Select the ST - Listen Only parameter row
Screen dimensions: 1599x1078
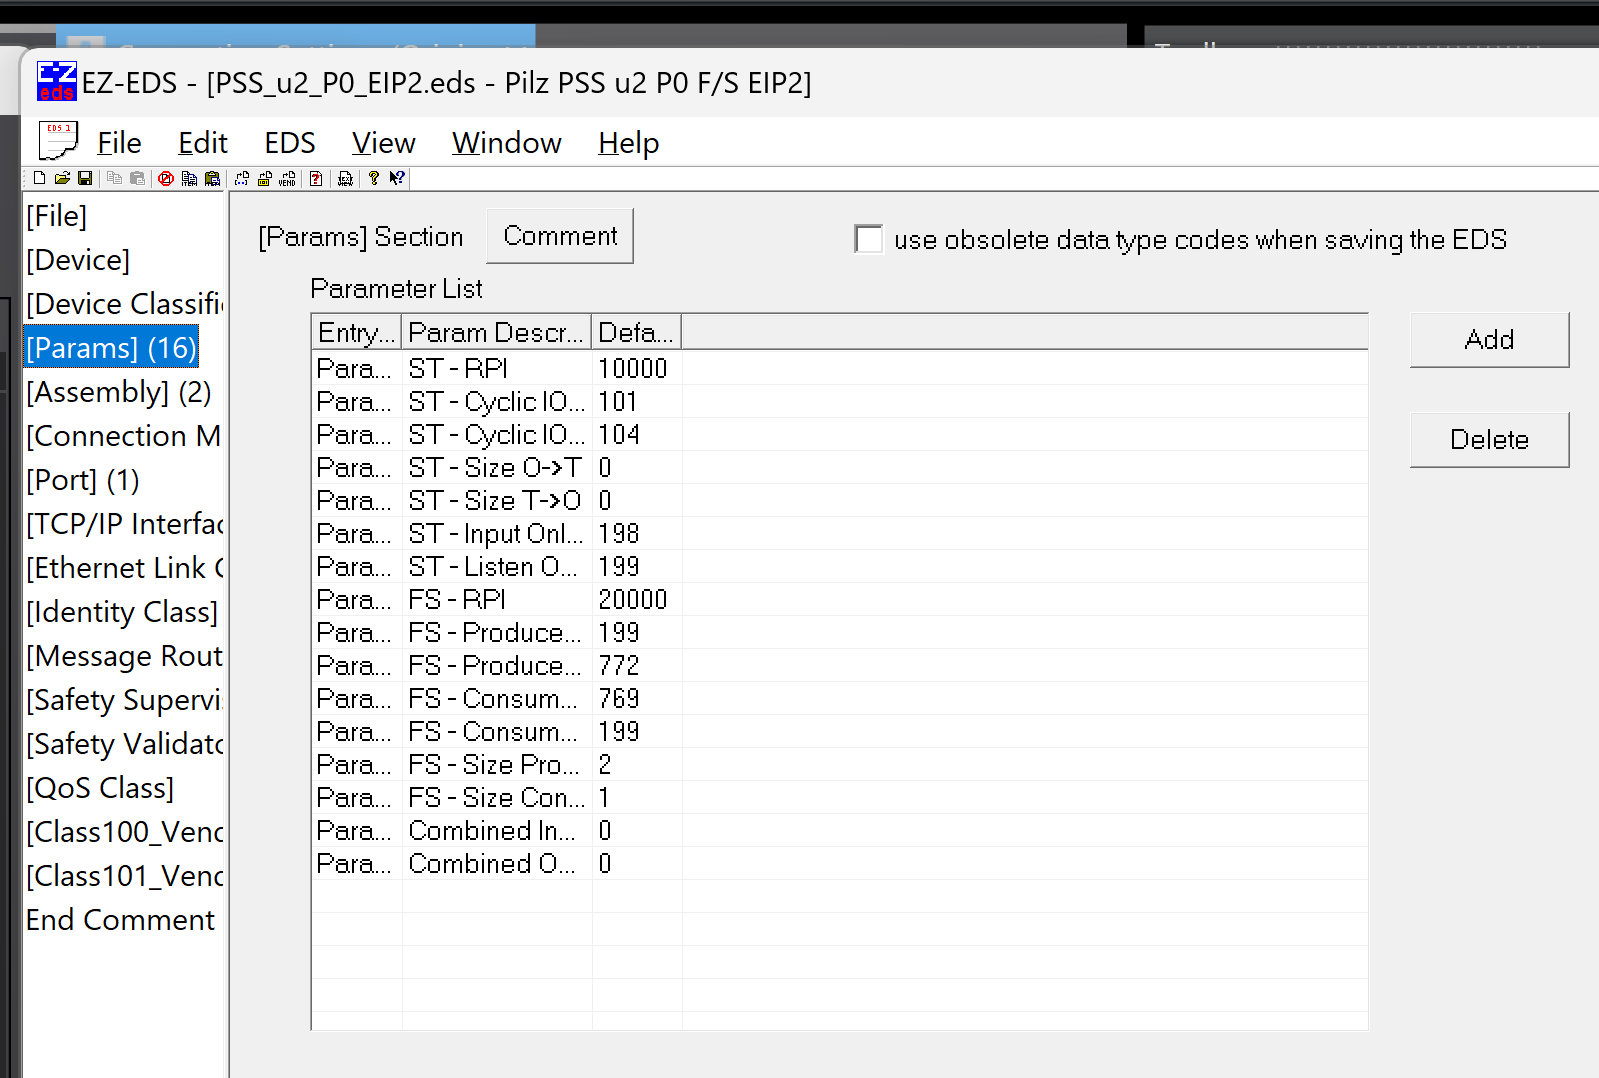pos(839,566)
